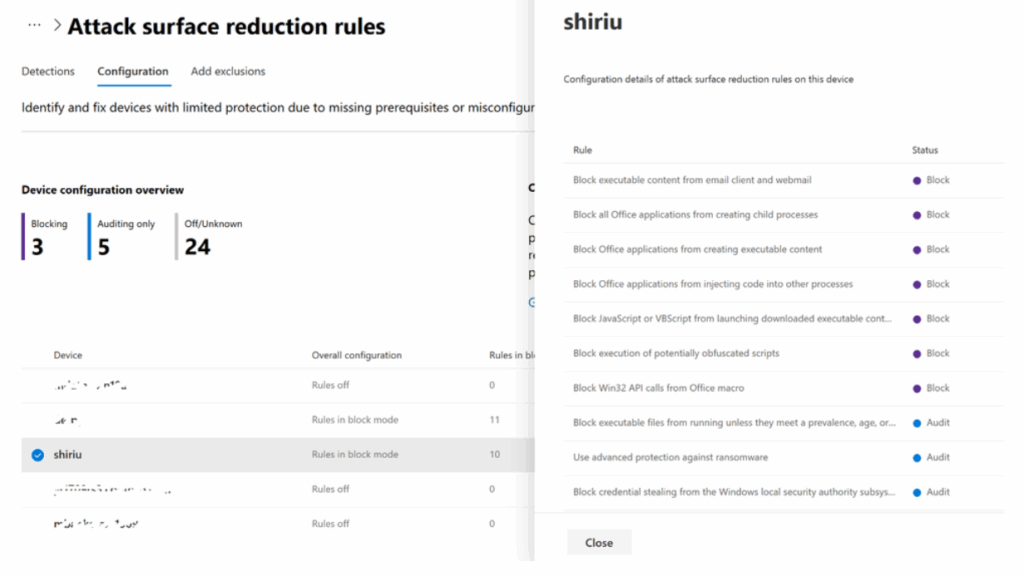
Task: Open the Detections tab
Action: point(48,71)
